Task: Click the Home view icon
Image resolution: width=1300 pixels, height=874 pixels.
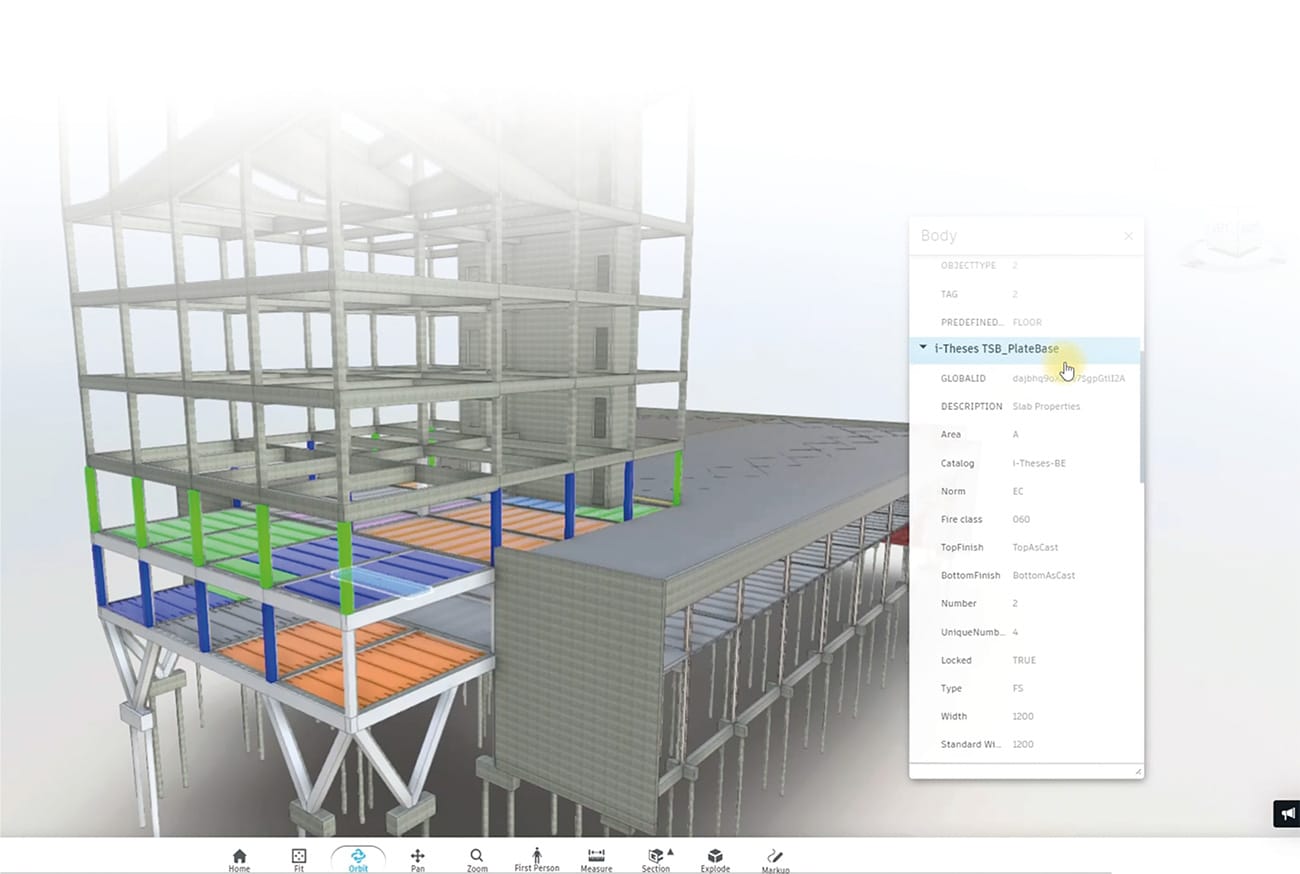Action: (239, 860)
